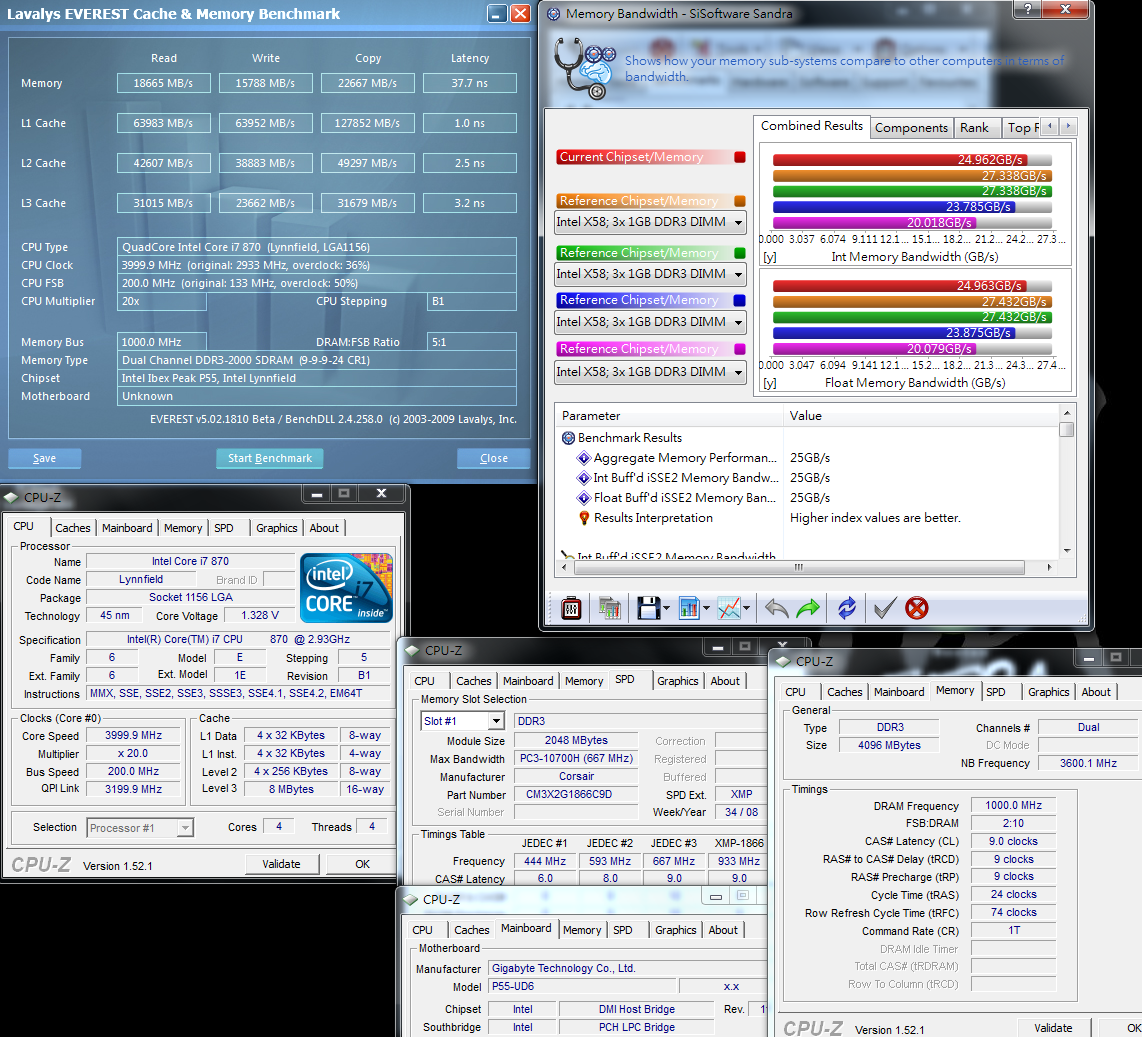
Task: Click the red cancel X icon
Action: [x=916, y=608]
